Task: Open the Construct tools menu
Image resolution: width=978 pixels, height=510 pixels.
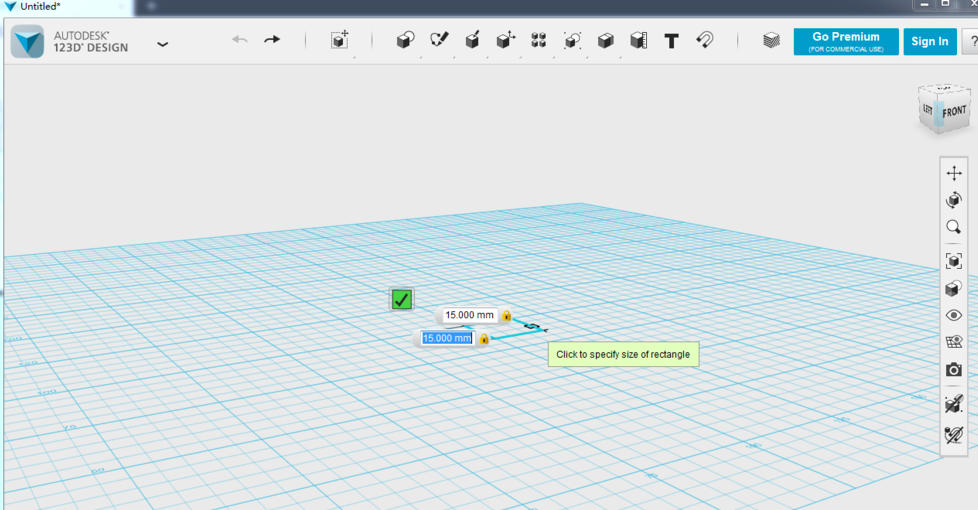Action: tap(472, 40)
